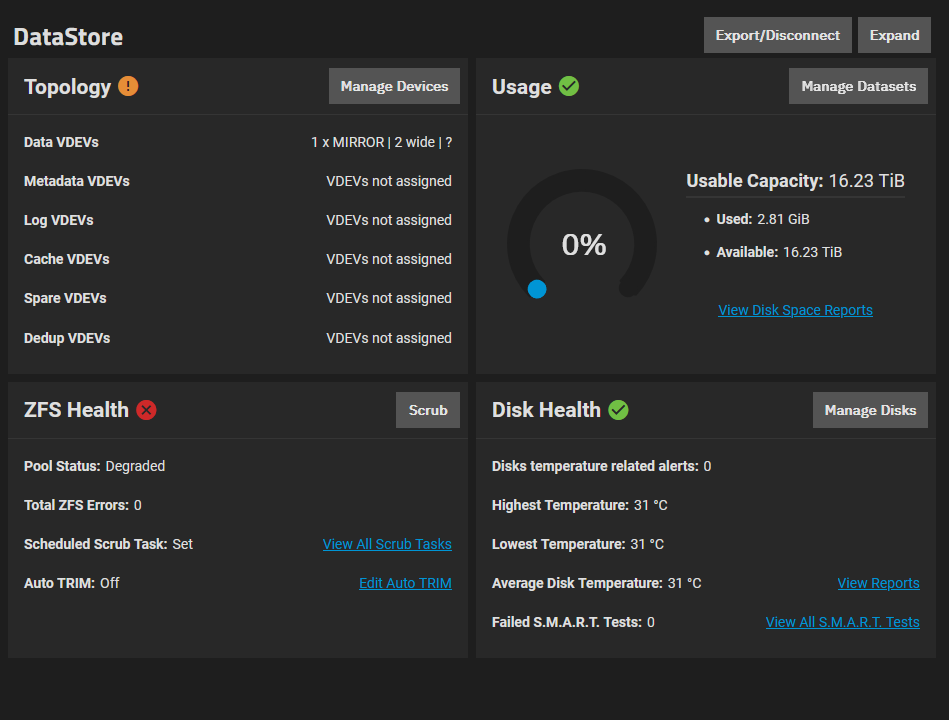Click the Usage green checkmark icon
Screen dimensions: 949x720
[x=569, y=87]
